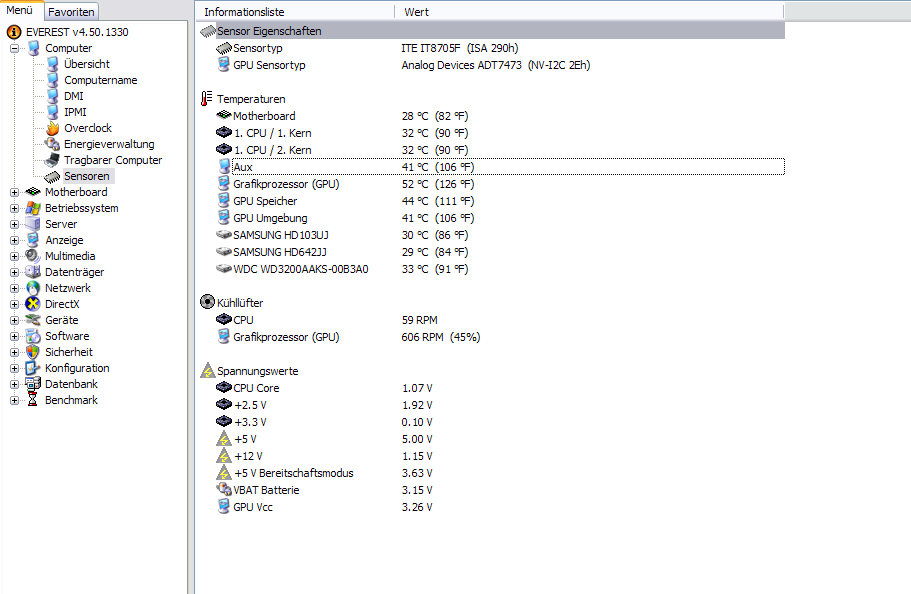Open the Tragbarer Computer page
Viewport: 911px width, 594px height.
point(112,159)
